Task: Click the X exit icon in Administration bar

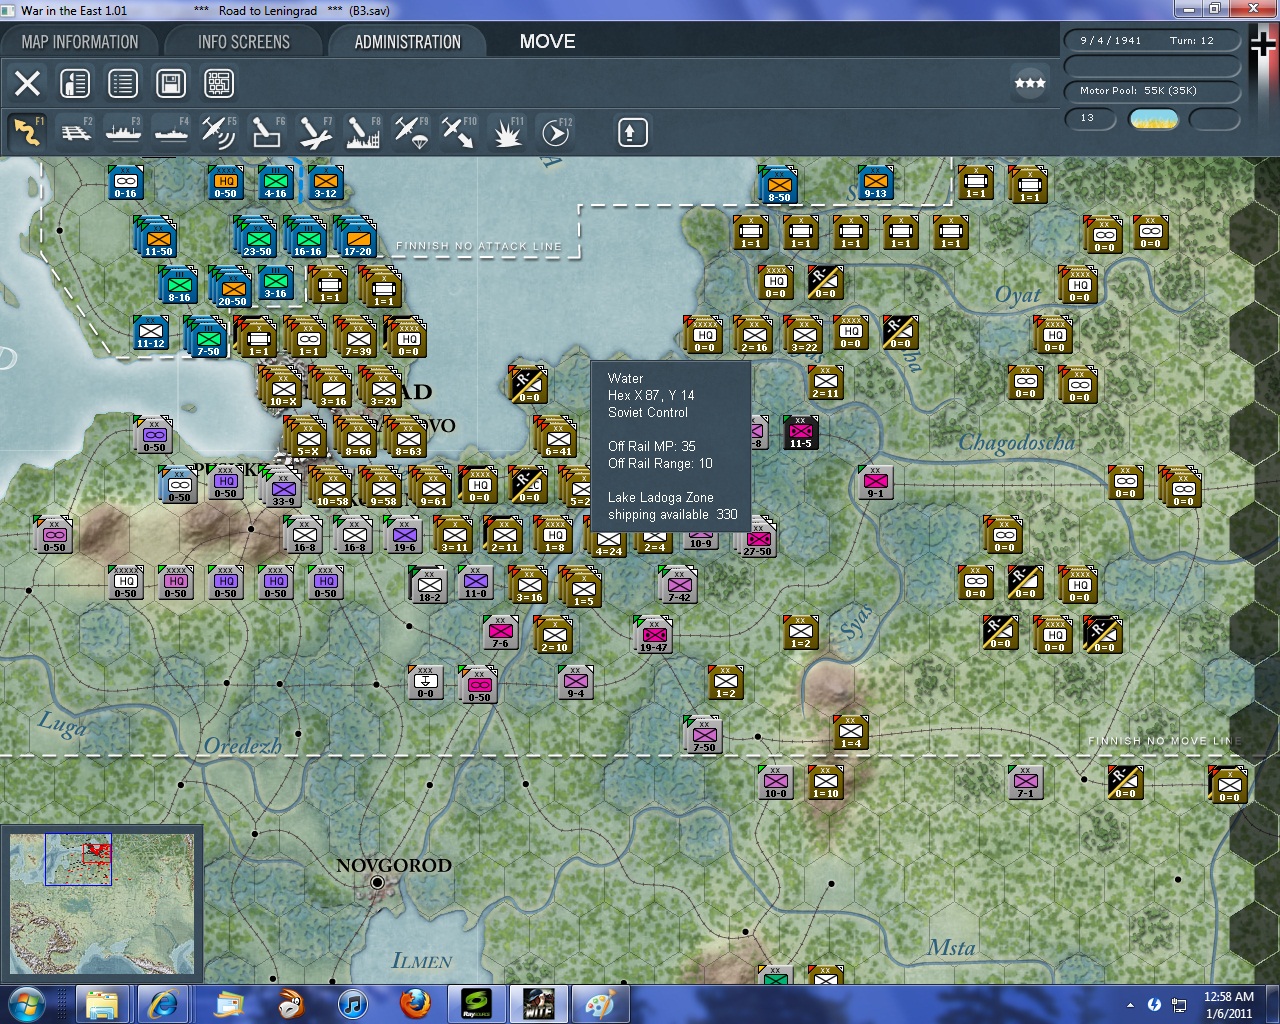Action: (x=27, y=83)
